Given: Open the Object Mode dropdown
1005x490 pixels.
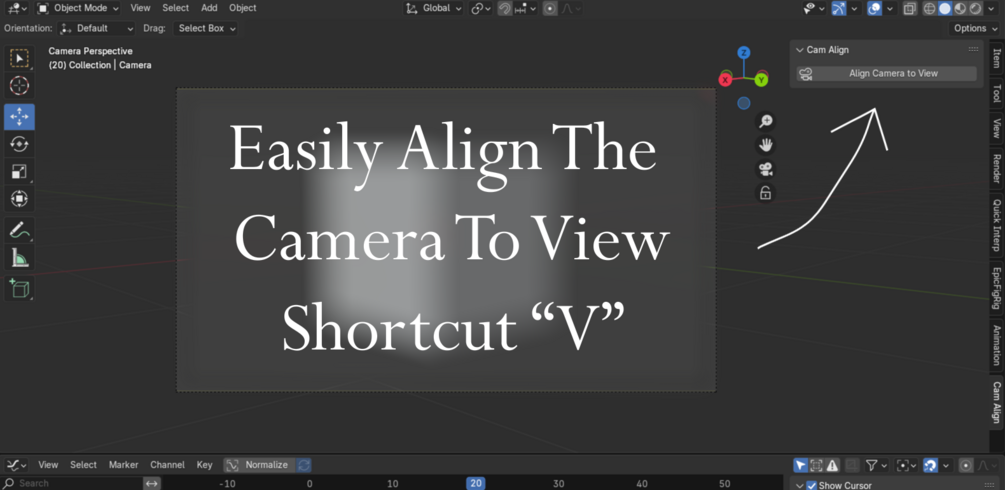Looking at the screenshot, I should tap(78, 8).
